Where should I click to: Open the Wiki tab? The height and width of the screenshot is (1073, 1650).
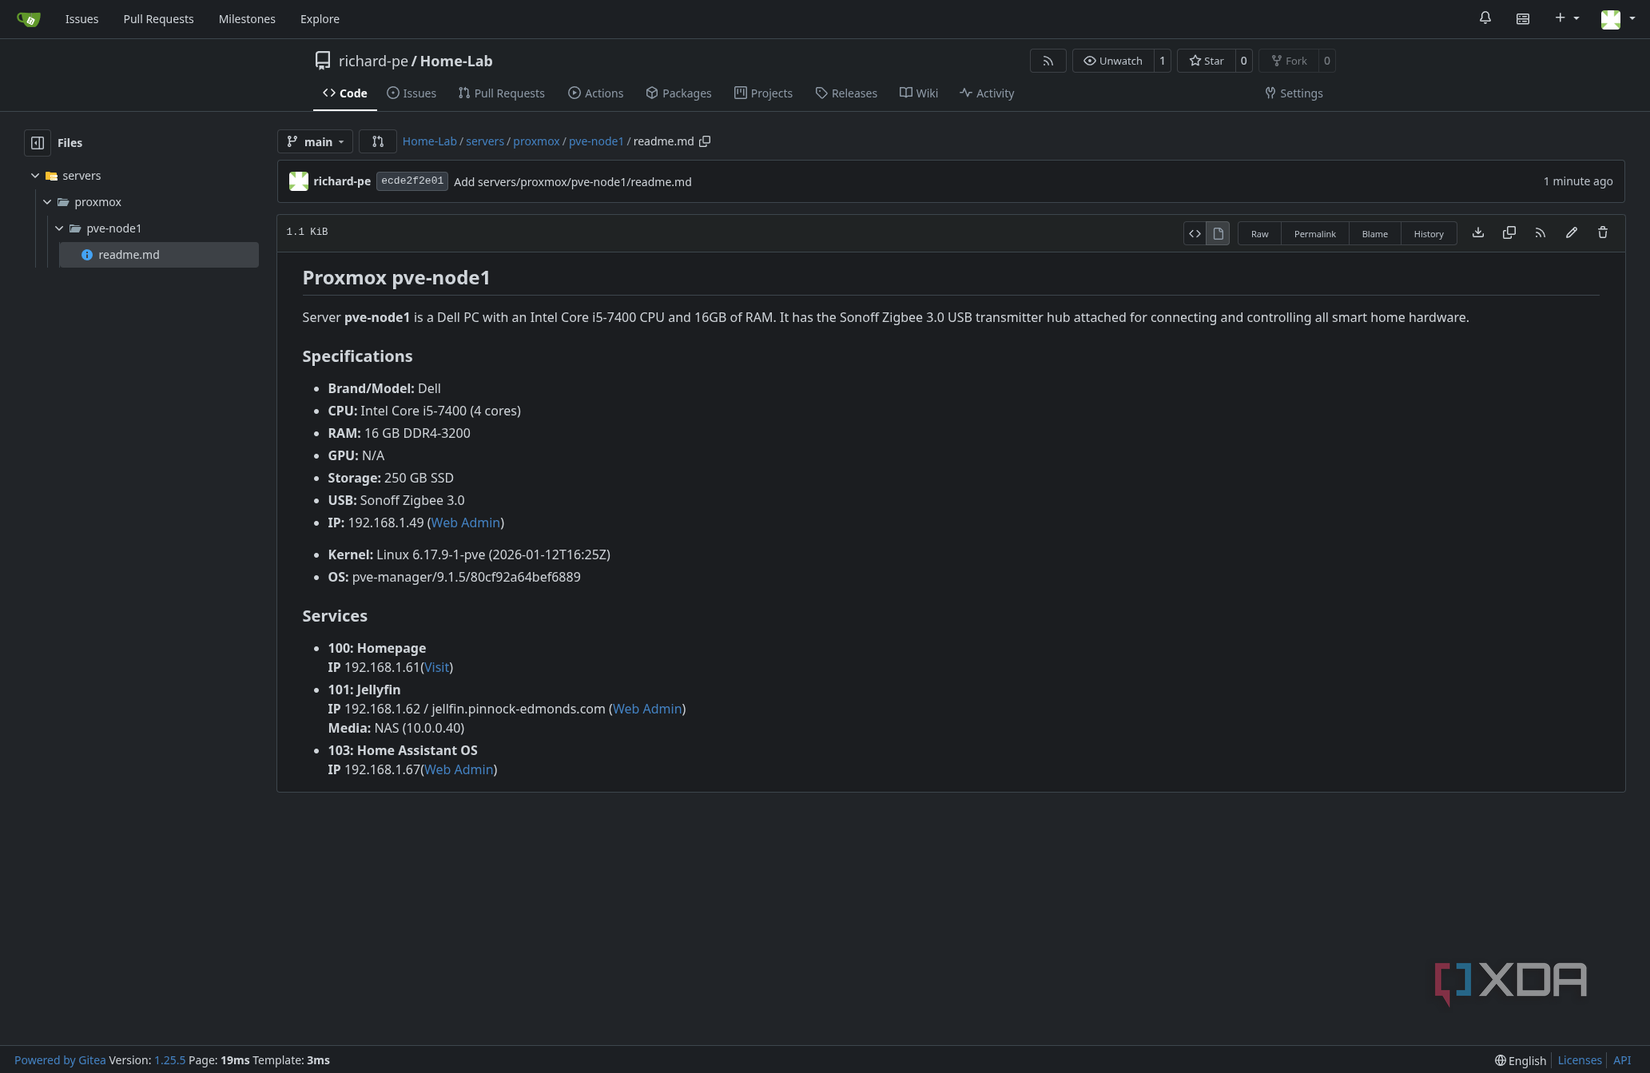(x=918, y=93)
